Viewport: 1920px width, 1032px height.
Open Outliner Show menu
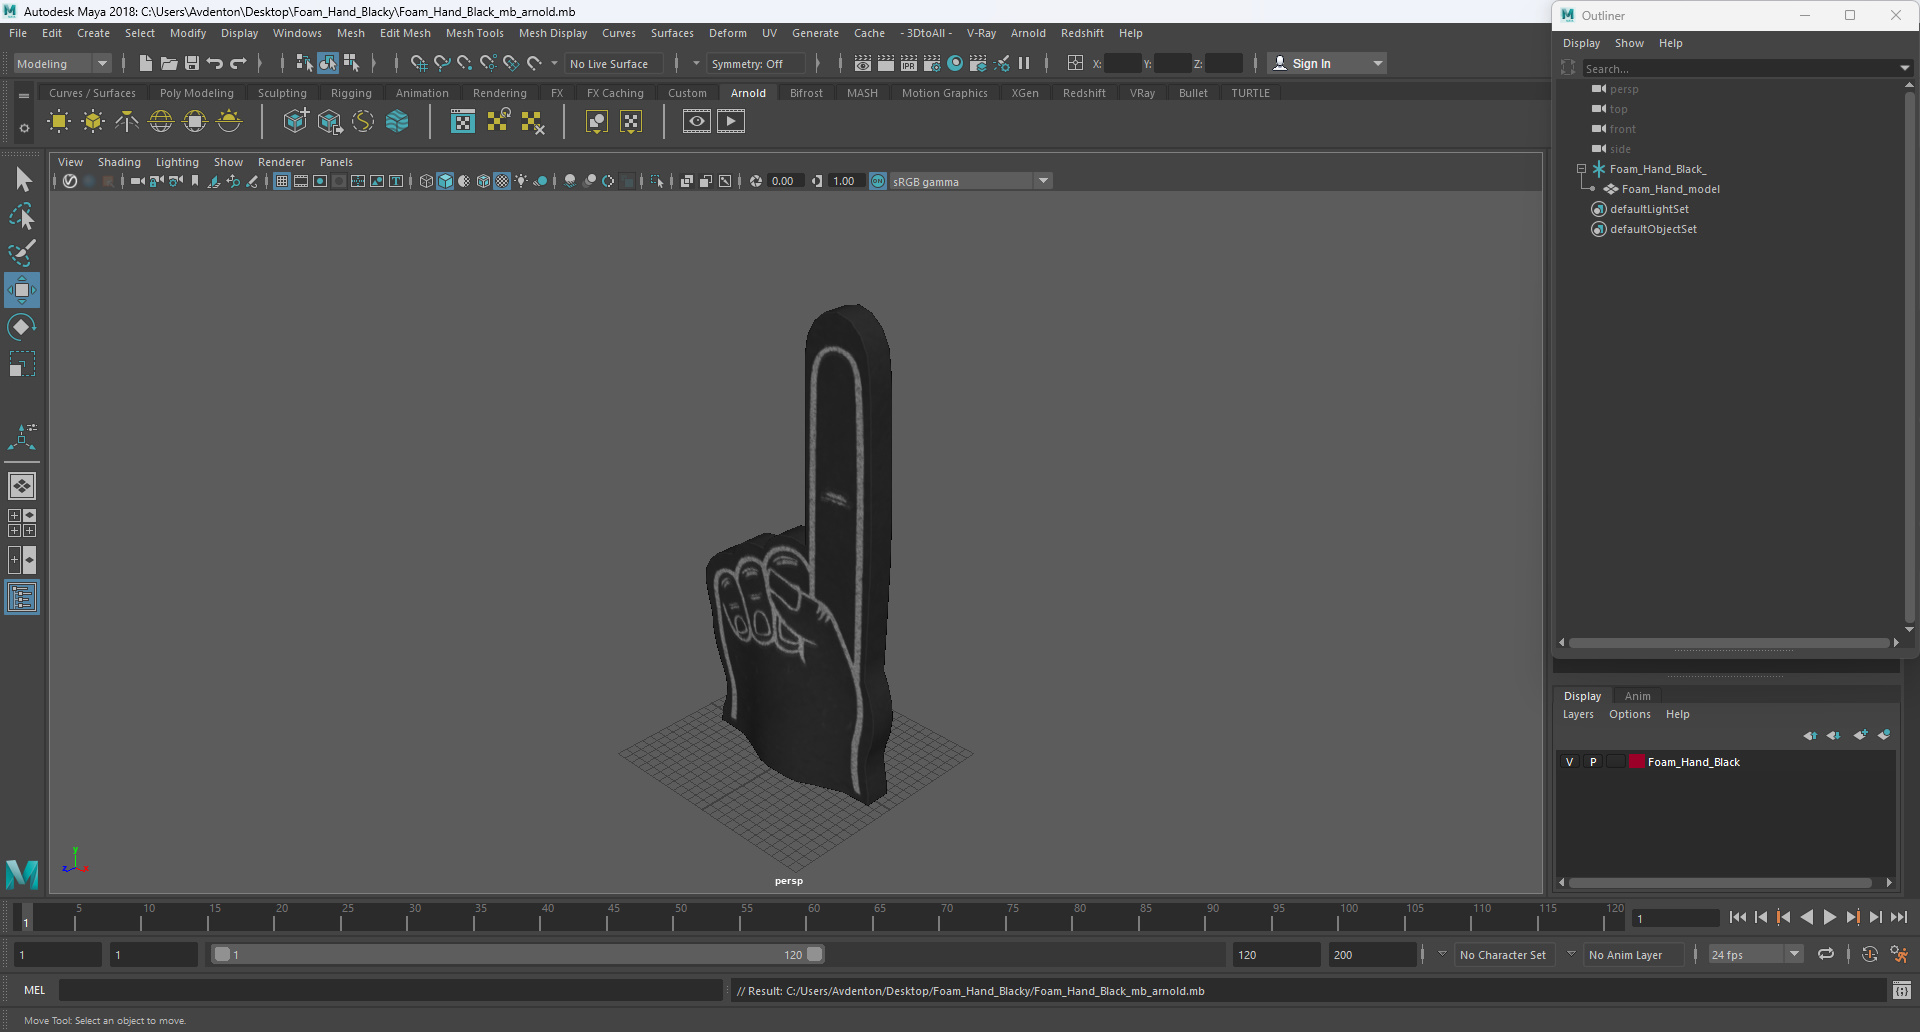pyautogui.click(x=1629, y=43)
